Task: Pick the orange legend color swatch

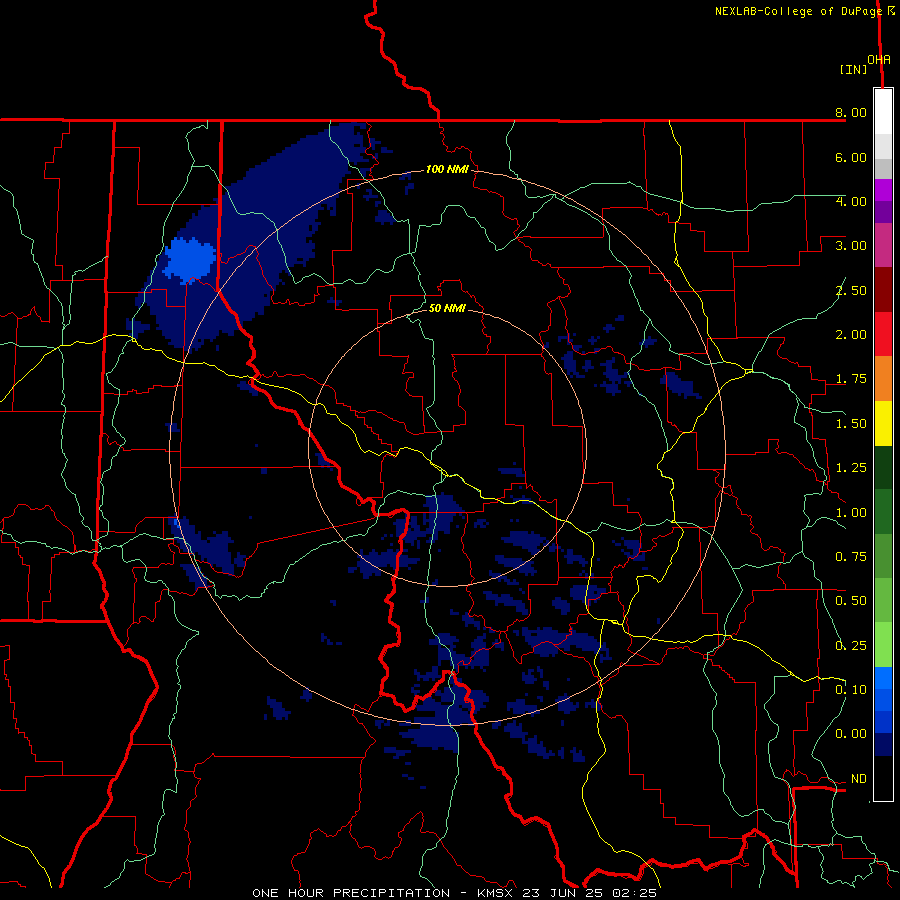Action: point(883,379)
